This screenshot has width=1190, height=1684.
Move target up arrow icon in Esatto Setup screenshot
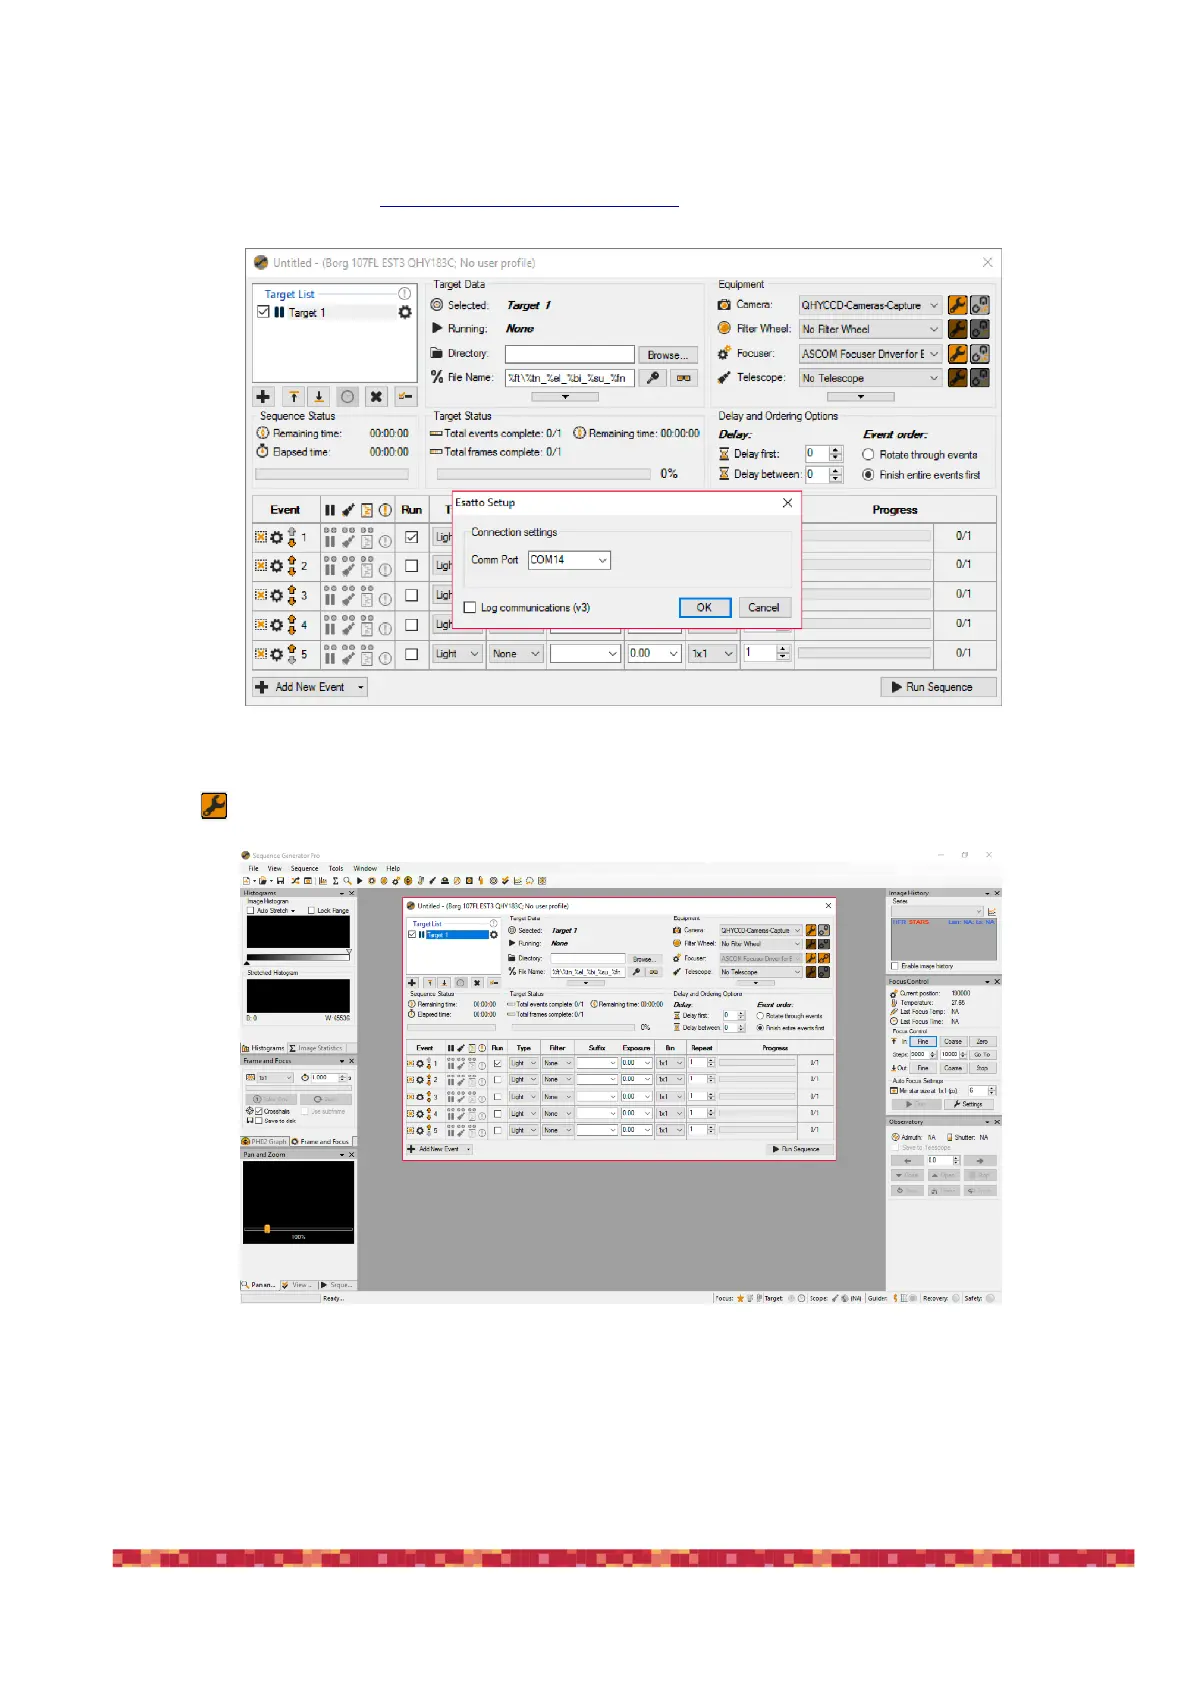[293, 397]
